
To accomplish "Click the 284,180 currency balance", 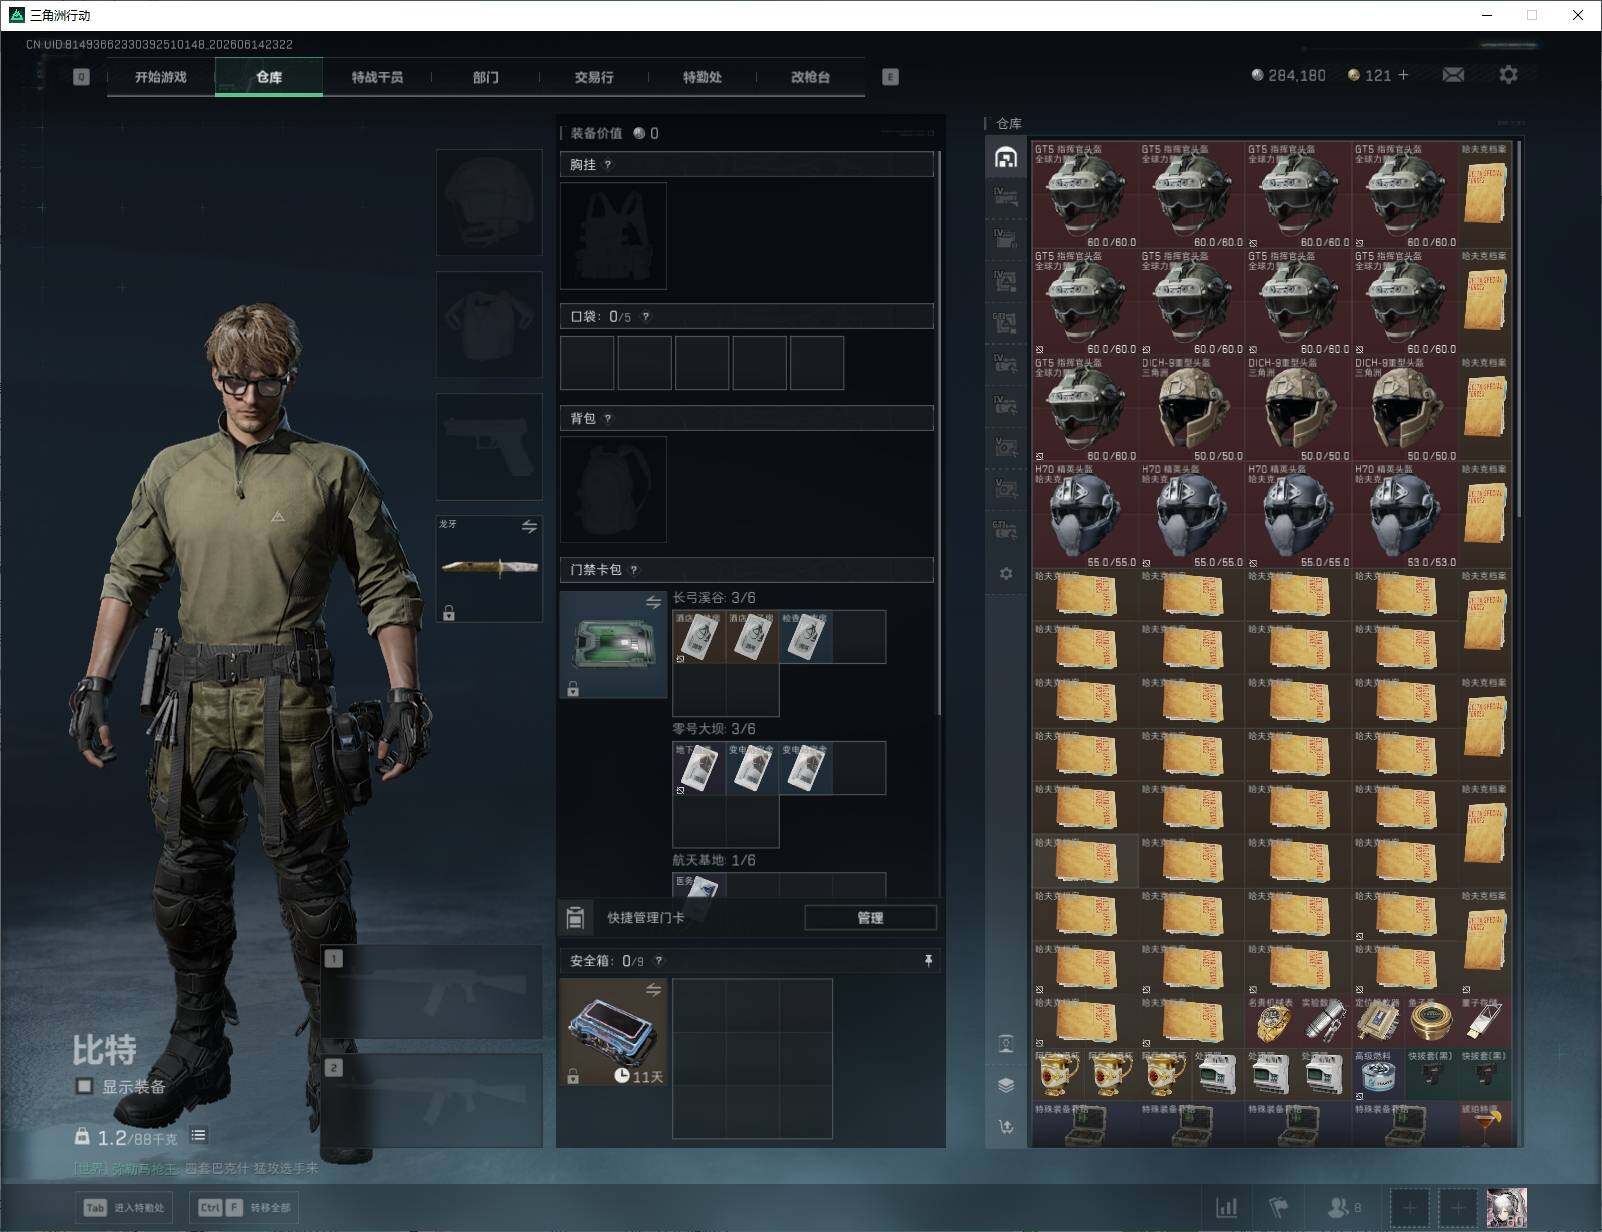I will 1288,75.
